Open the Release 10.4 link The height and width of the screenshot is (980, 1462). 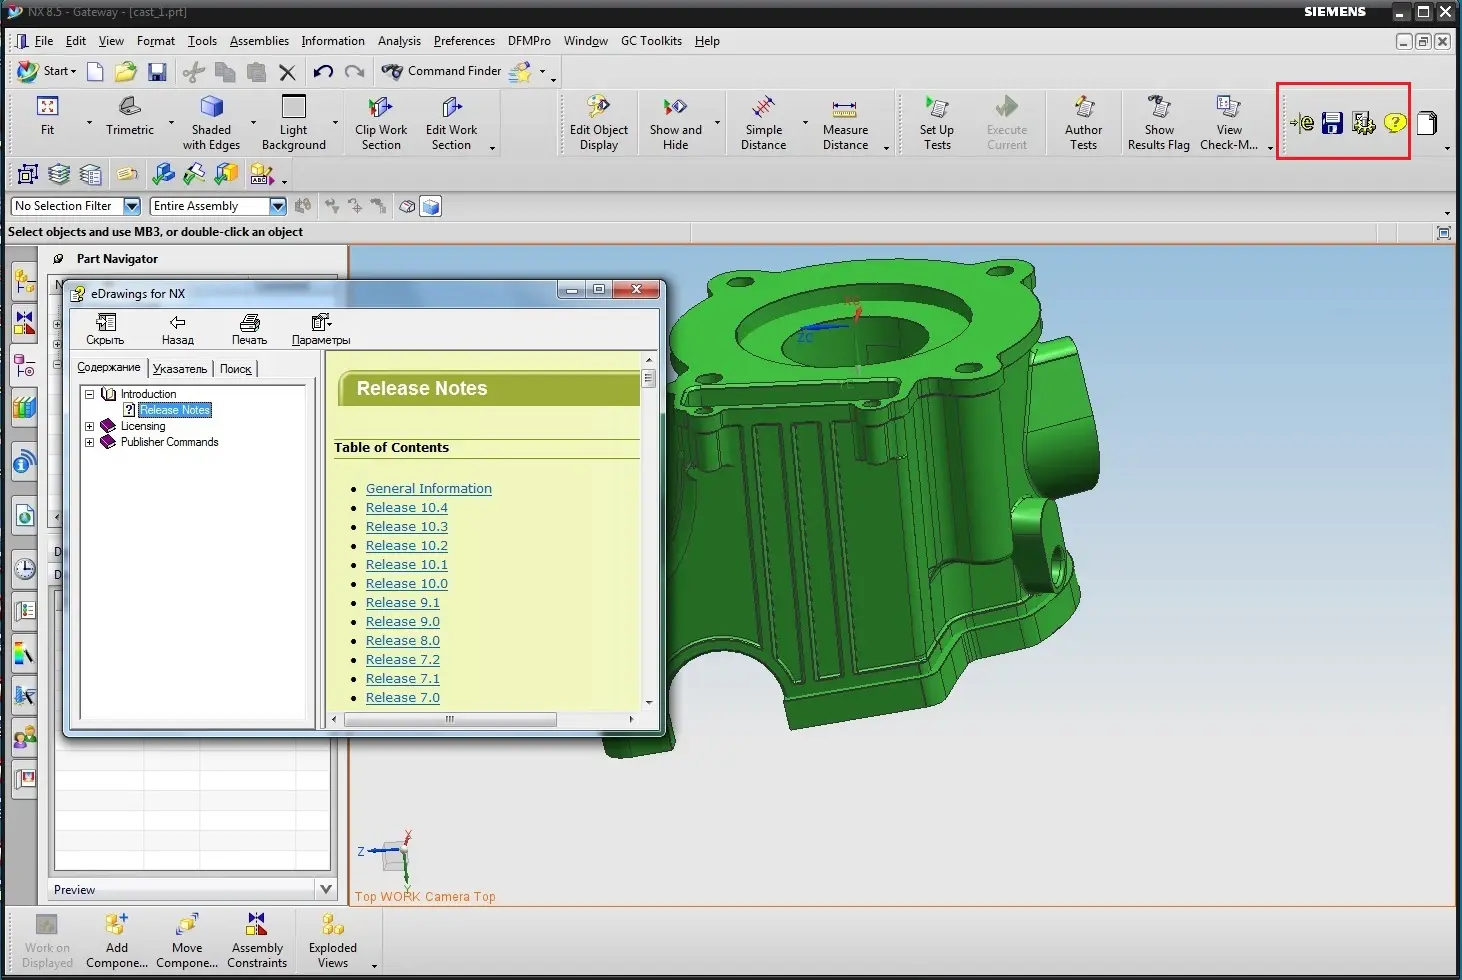pyautogui.click(x=407, y=508)
